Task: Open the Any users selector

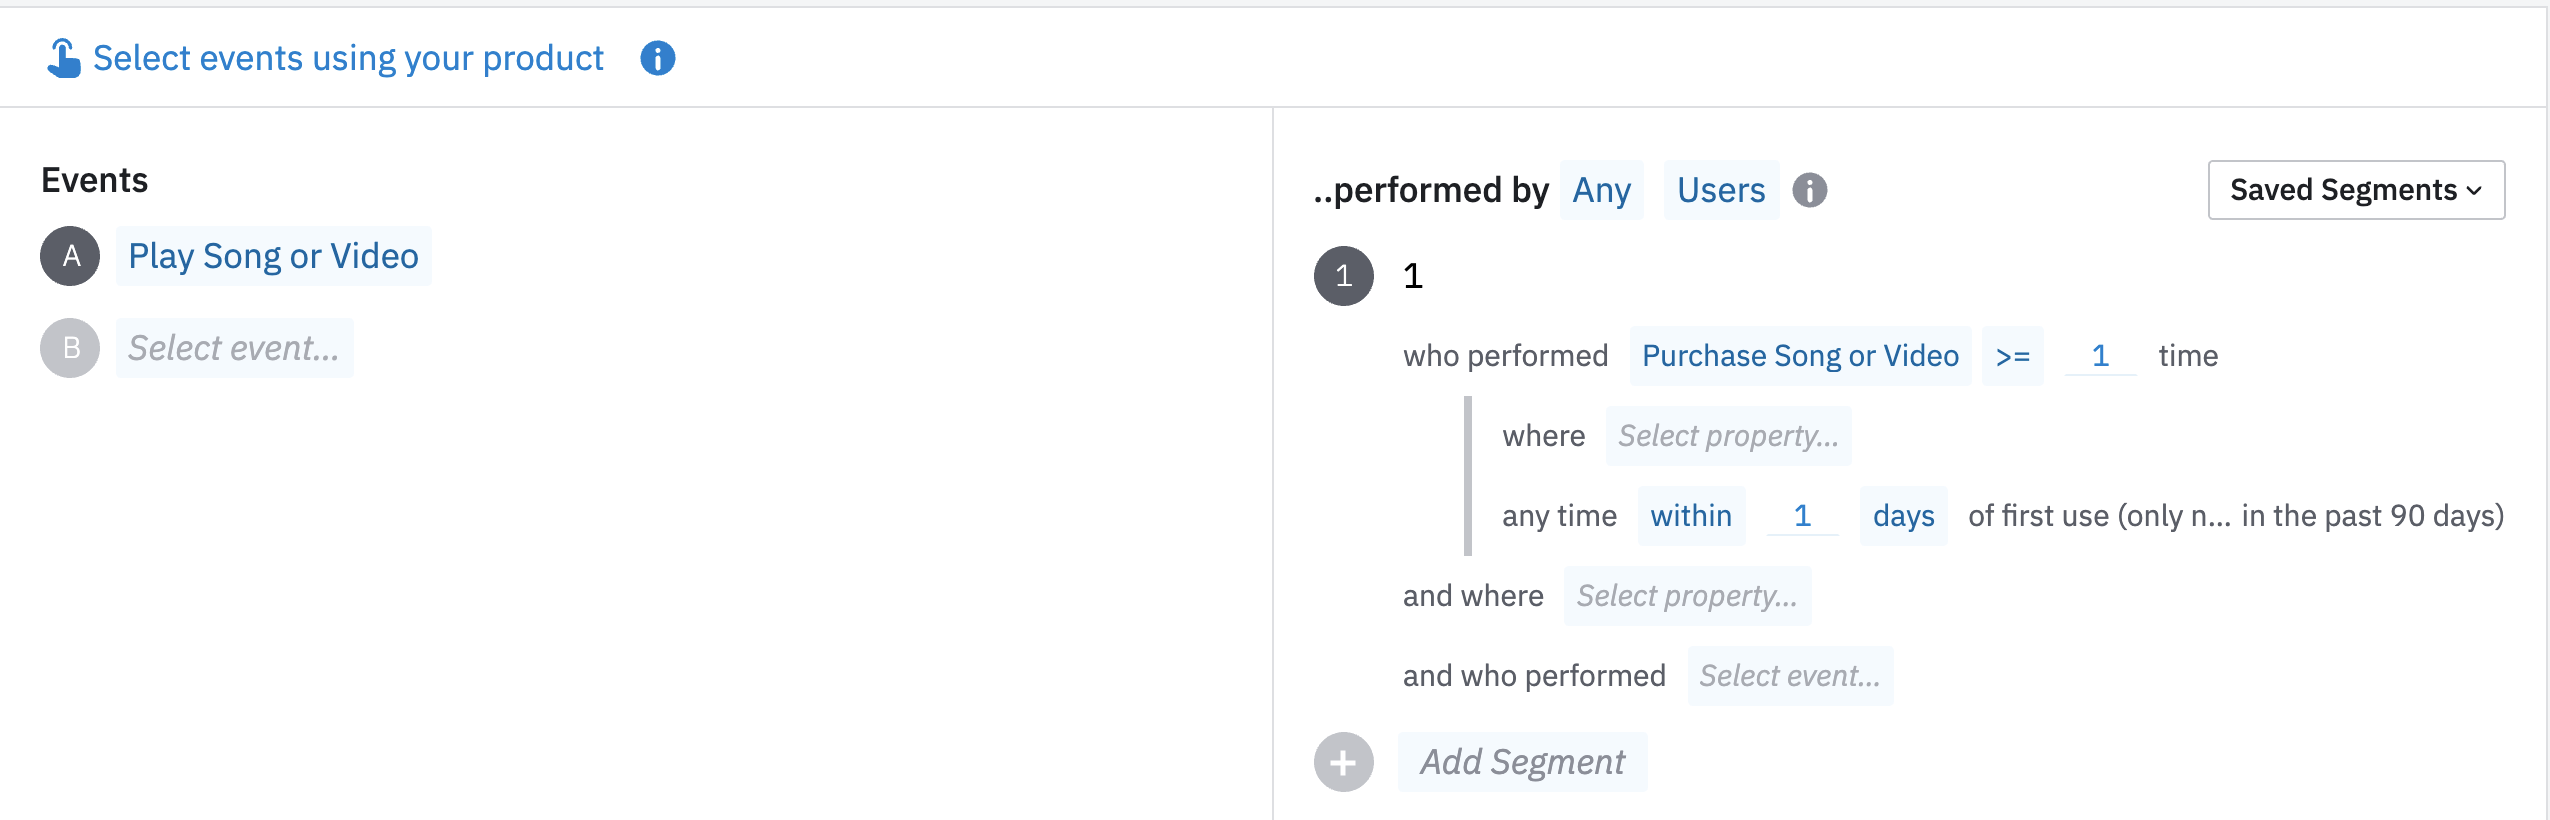Action: pyautogui.click(x=1601, y=190)
